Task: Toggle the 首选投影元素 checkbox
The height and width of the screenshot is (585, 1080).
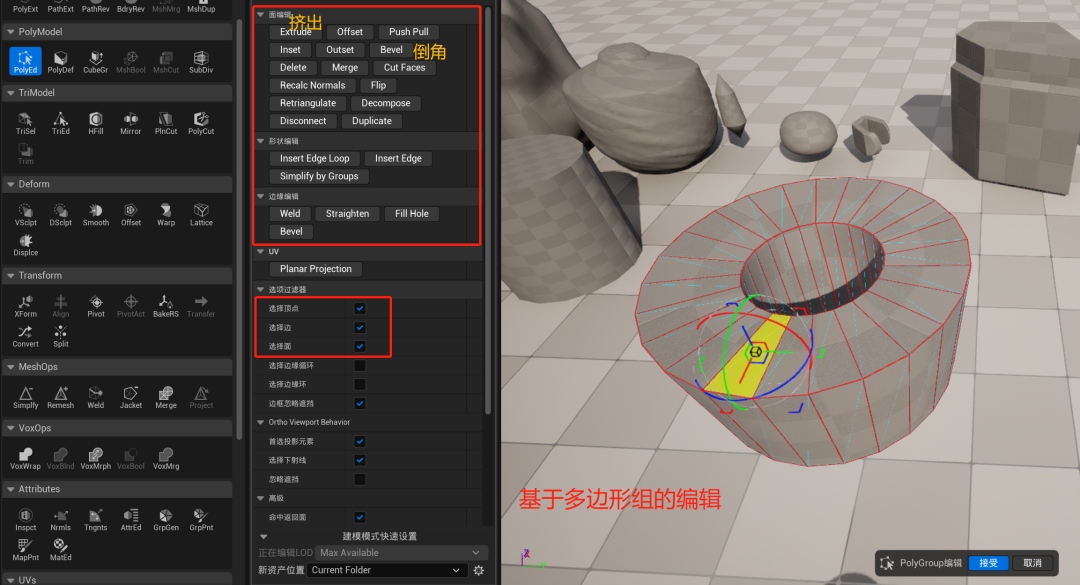Action: pos(360,441)
